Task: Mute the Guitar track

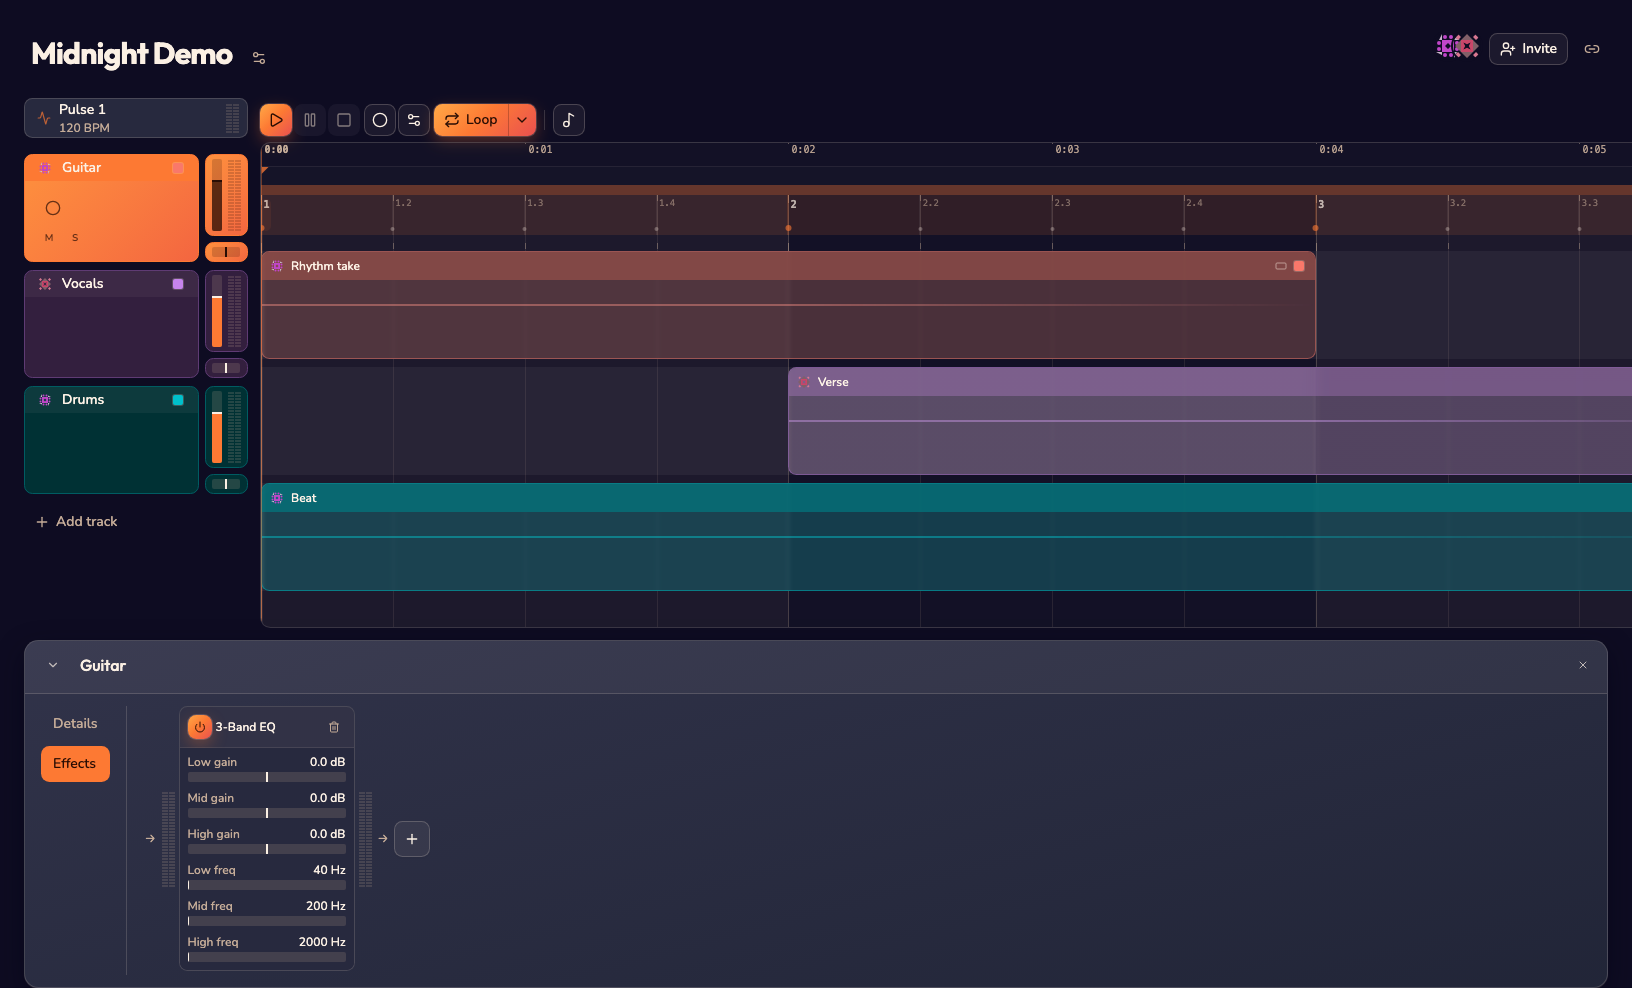Action: pyautogui.click(x=49, y=238)
